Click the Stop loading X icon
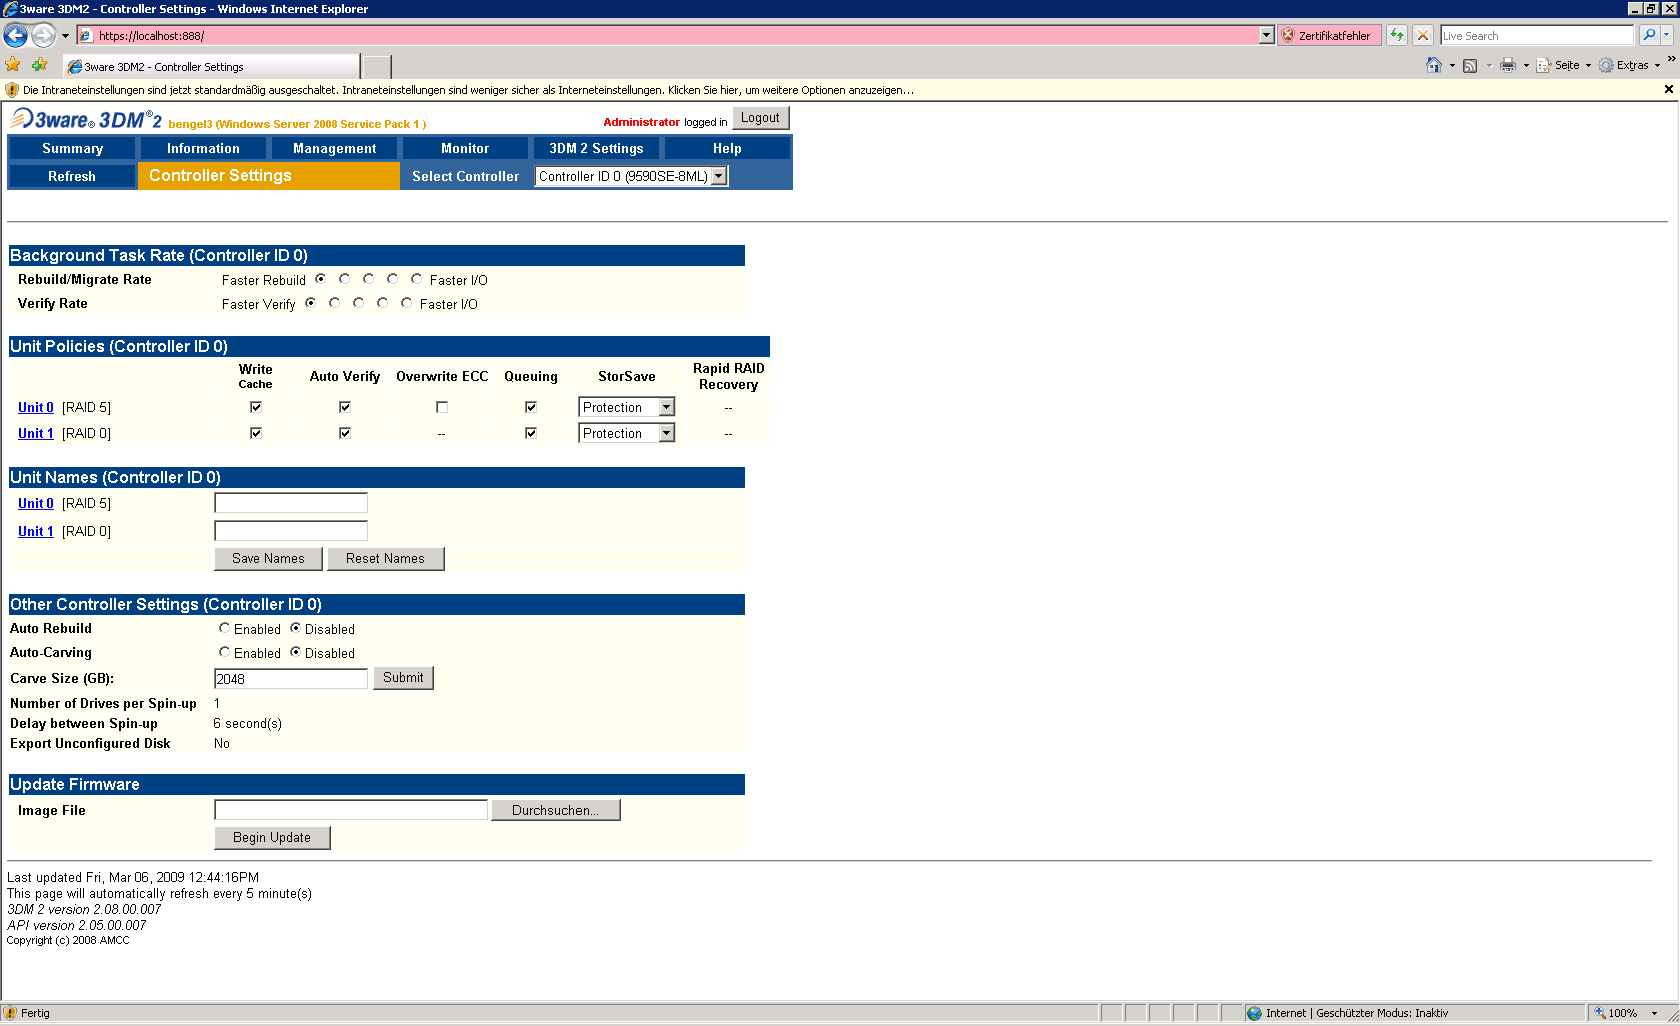The image size is (1680, 1026). [1423, 36]
